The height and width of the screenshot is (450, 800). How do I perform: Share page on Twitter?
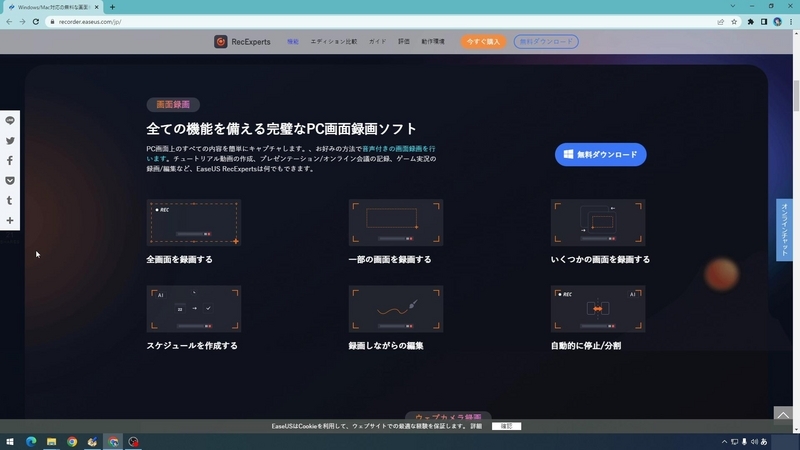pyautogui.click(x=10, y=141)
